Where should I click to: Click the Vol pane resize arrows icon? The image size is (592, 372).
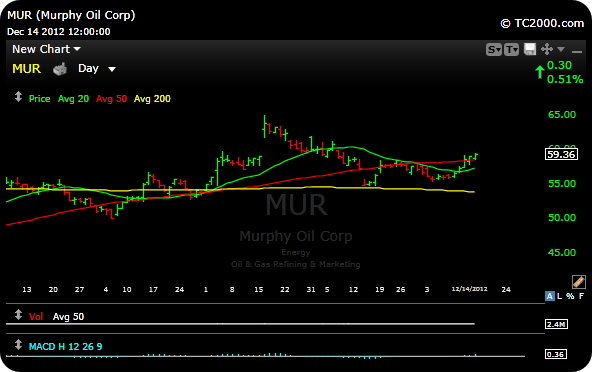pyautogui.click(x=18, y=315)
